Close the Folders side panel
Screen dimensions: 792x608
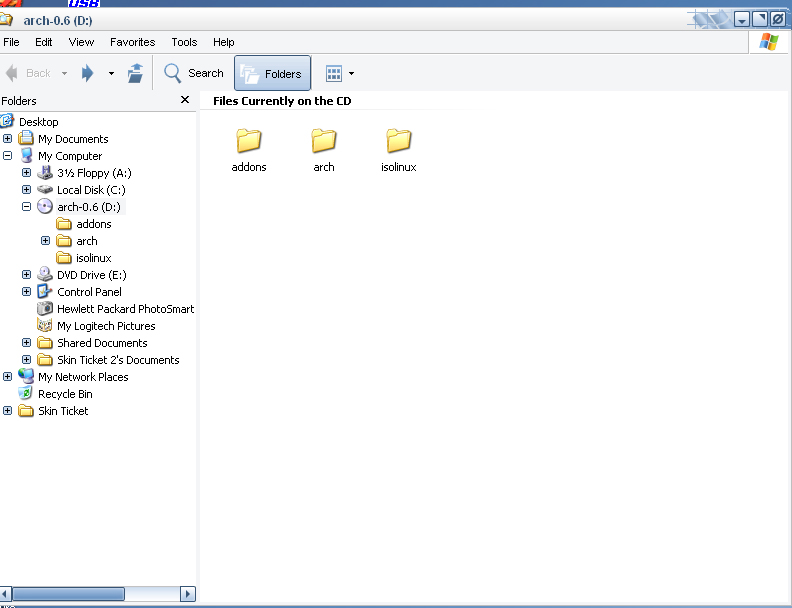click(185, 100)
